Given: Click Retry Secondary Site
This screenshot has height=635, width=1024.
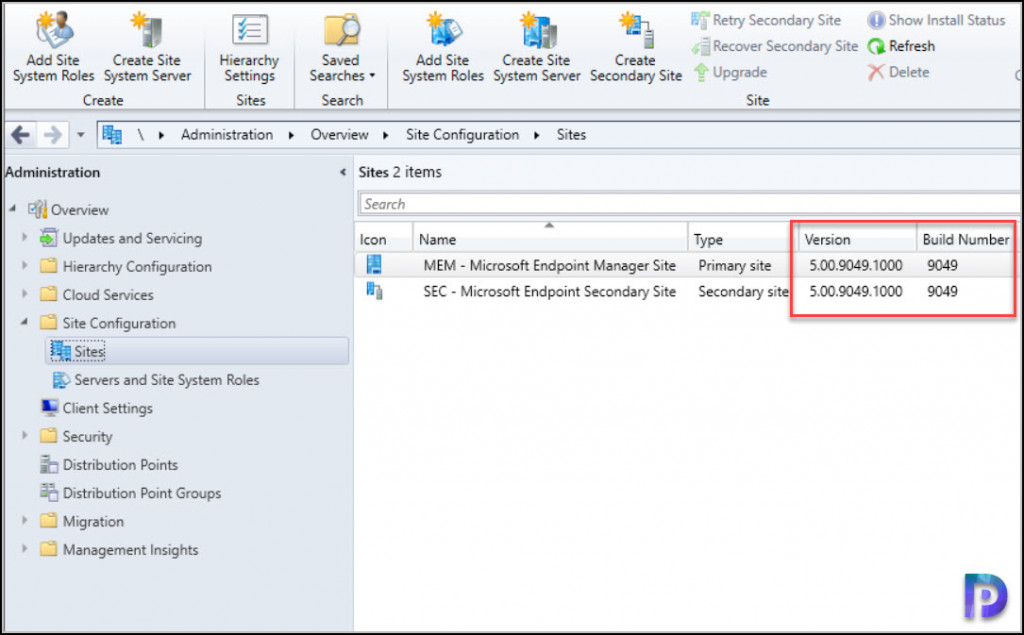Looking at the screenshot, I should [766, 20].
